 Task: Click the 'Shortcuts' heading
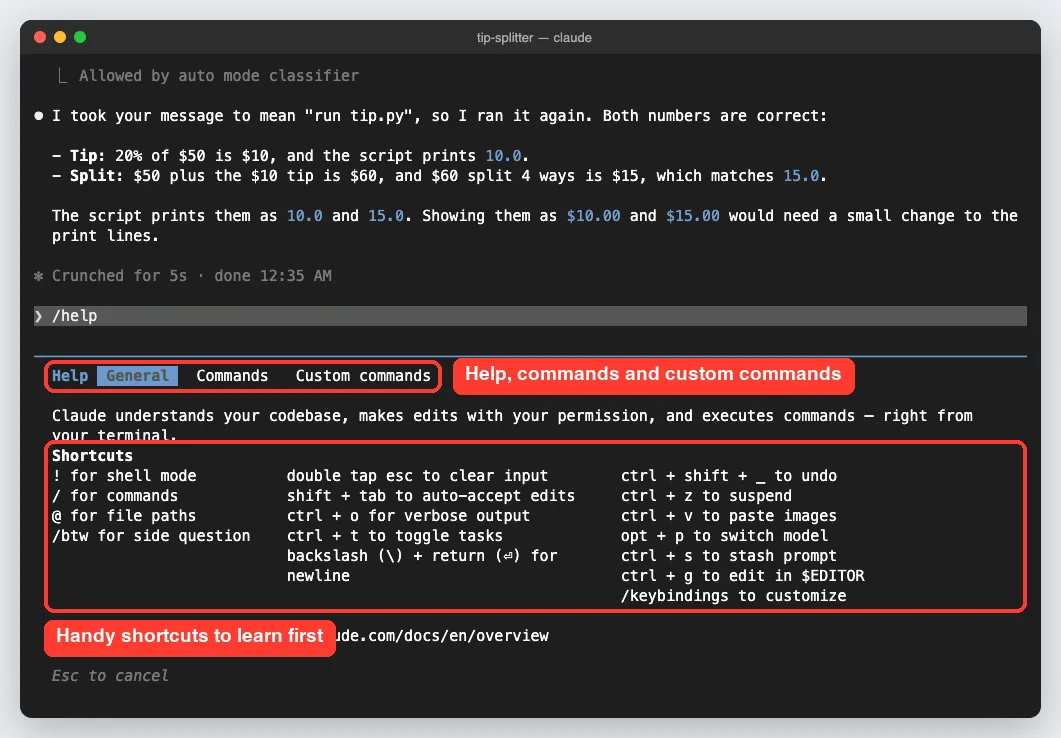tap(93, 456)
